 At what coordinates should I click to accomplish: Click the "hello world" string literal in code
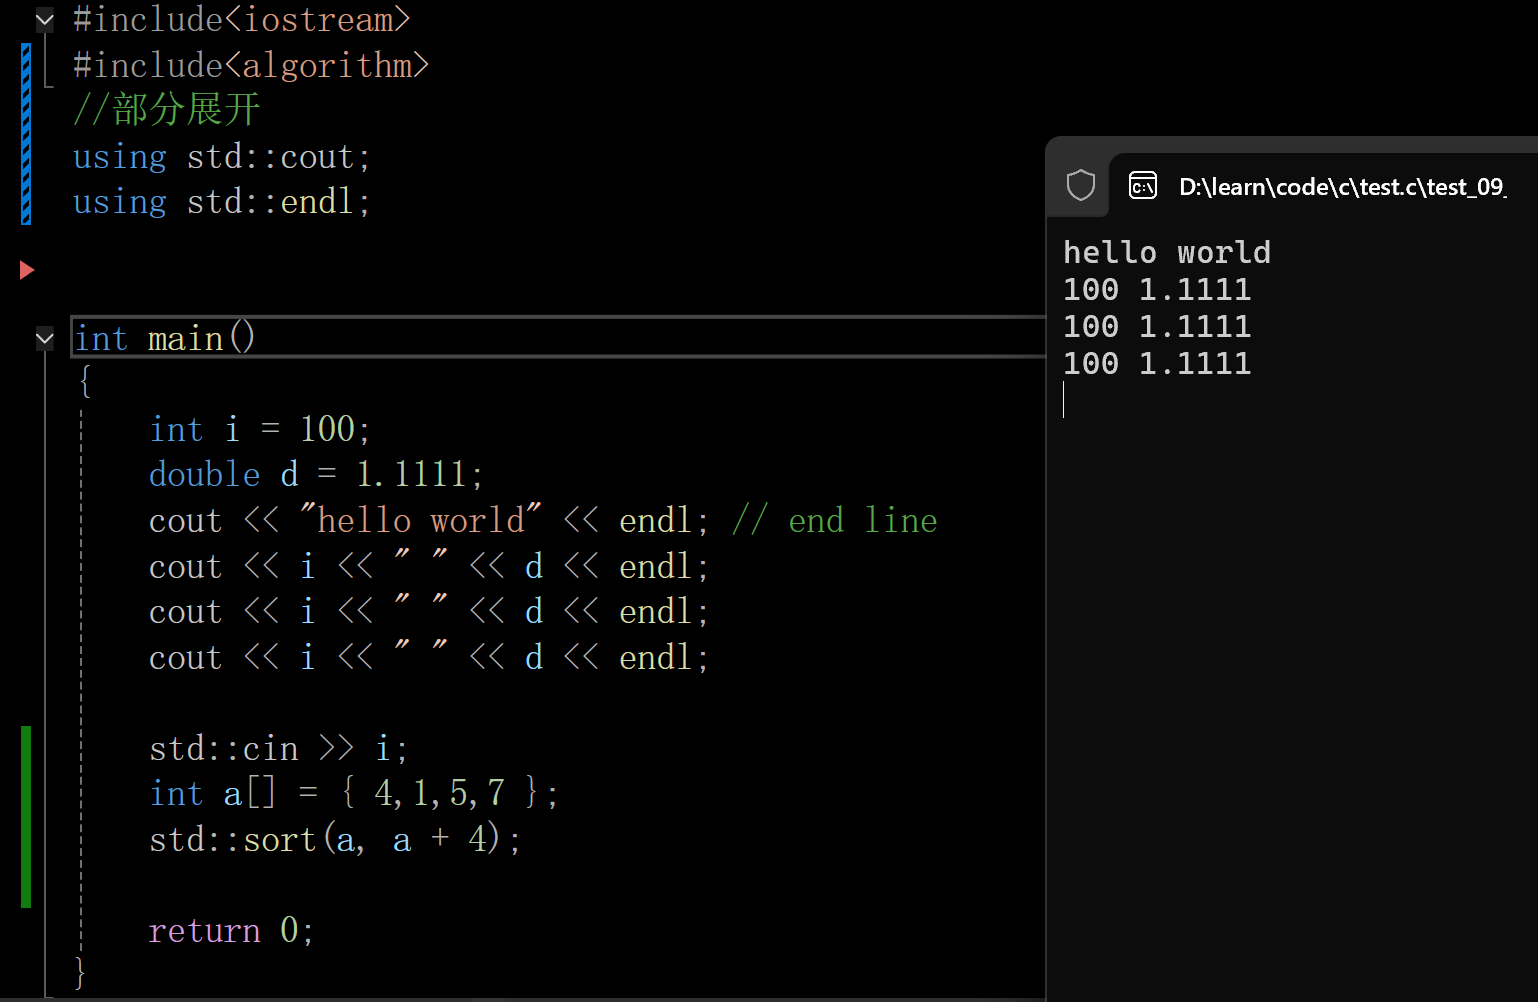(421, 520)
